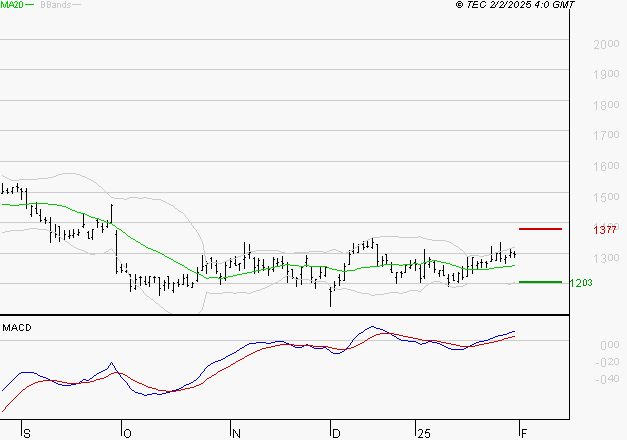The image size is (627, 440).
Task: Click the S month marker on time axis
Action: pyautogui.click(x=27, y=434)
